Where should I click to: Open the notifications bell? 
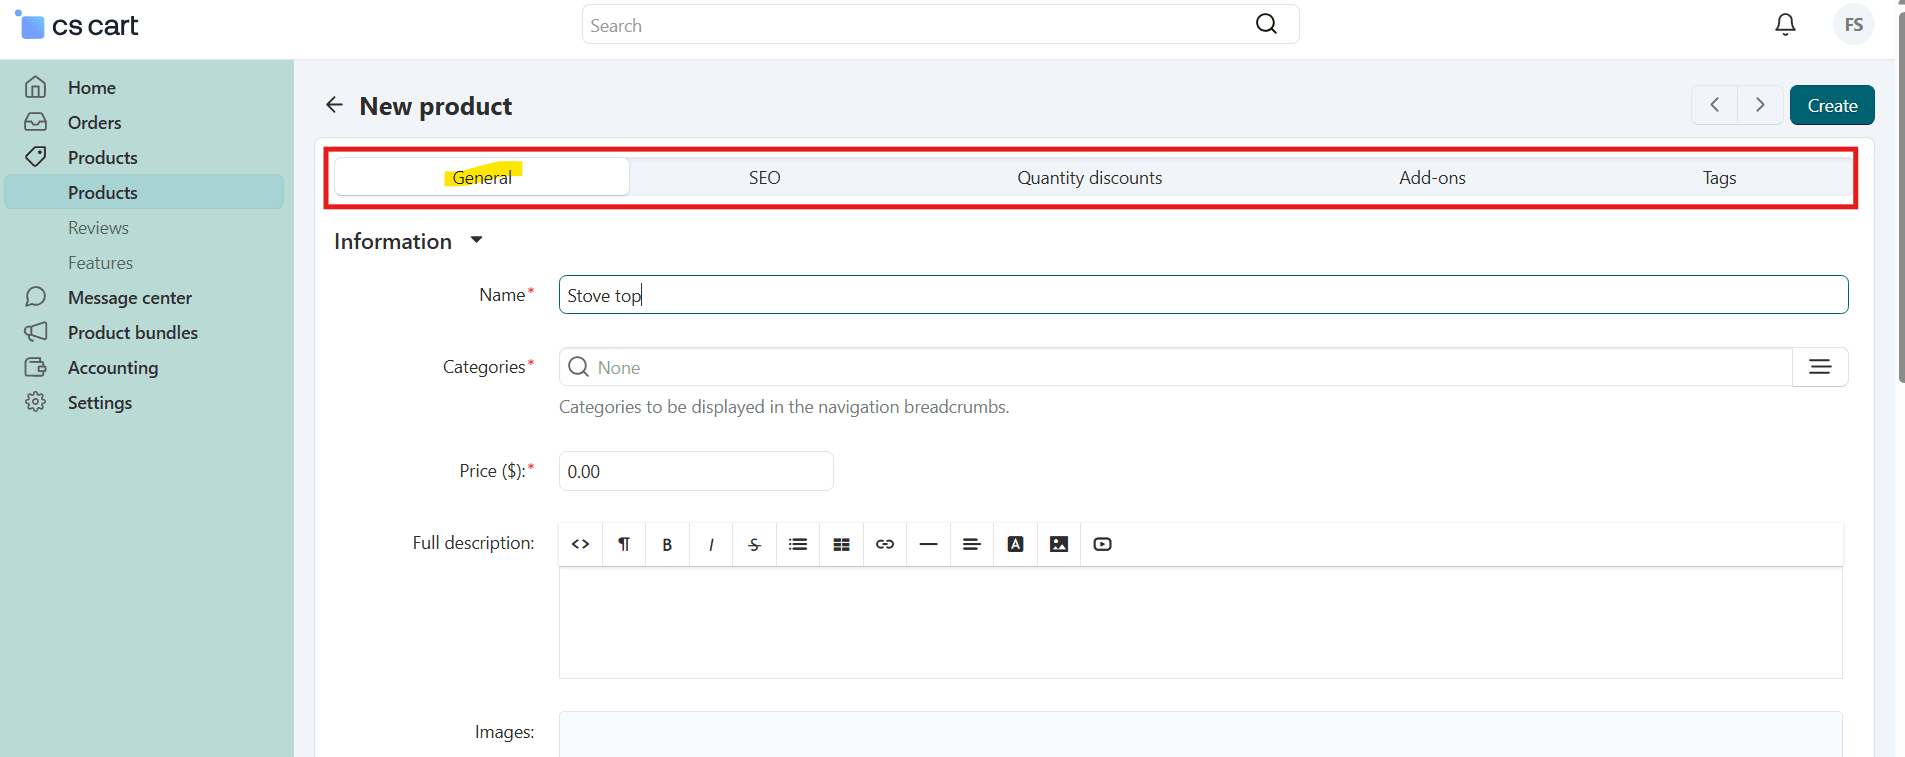(x=1785, y=25)
